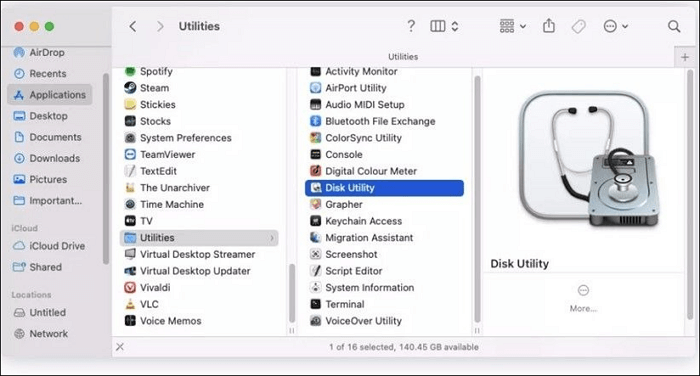This screenshot has height=376, width=700.
Task: Open Network in the sidebar
Action: tap(41, 334)
